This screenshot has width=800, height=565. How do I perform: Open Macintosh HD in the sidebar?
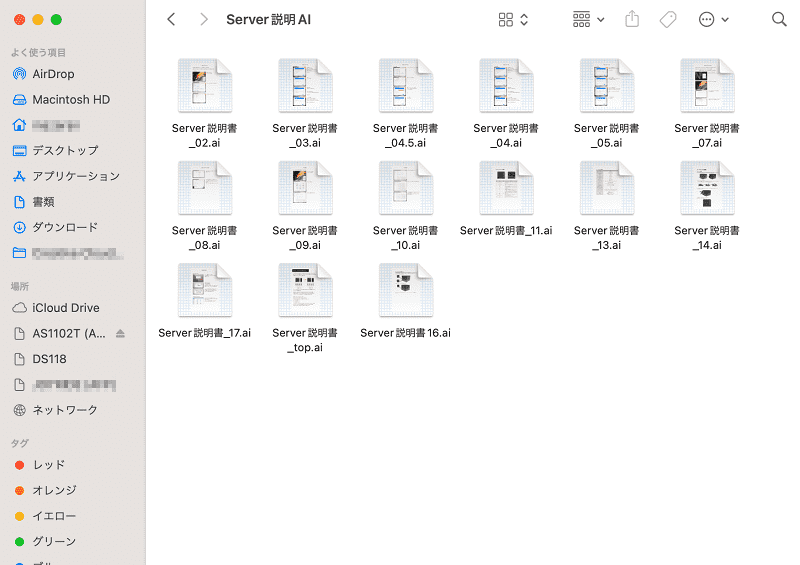tap(72, 100)
